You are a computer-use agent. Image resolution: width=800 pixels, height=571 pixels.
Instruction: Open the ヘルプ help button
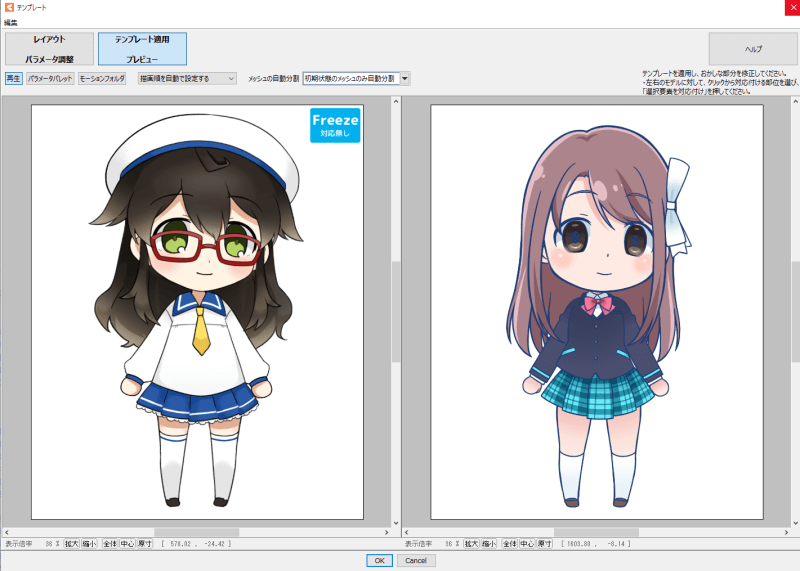[x=753, y=49]
